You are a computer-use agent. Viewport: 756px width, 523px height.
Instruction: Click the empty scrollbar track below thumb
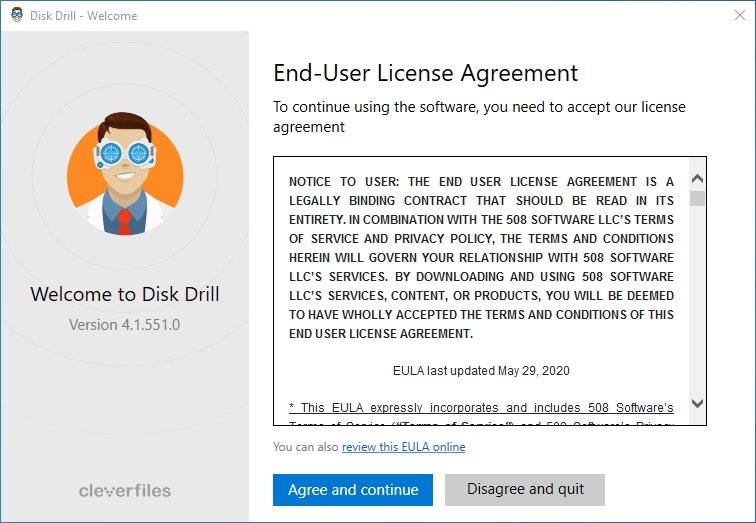click(x=697, y=301)
